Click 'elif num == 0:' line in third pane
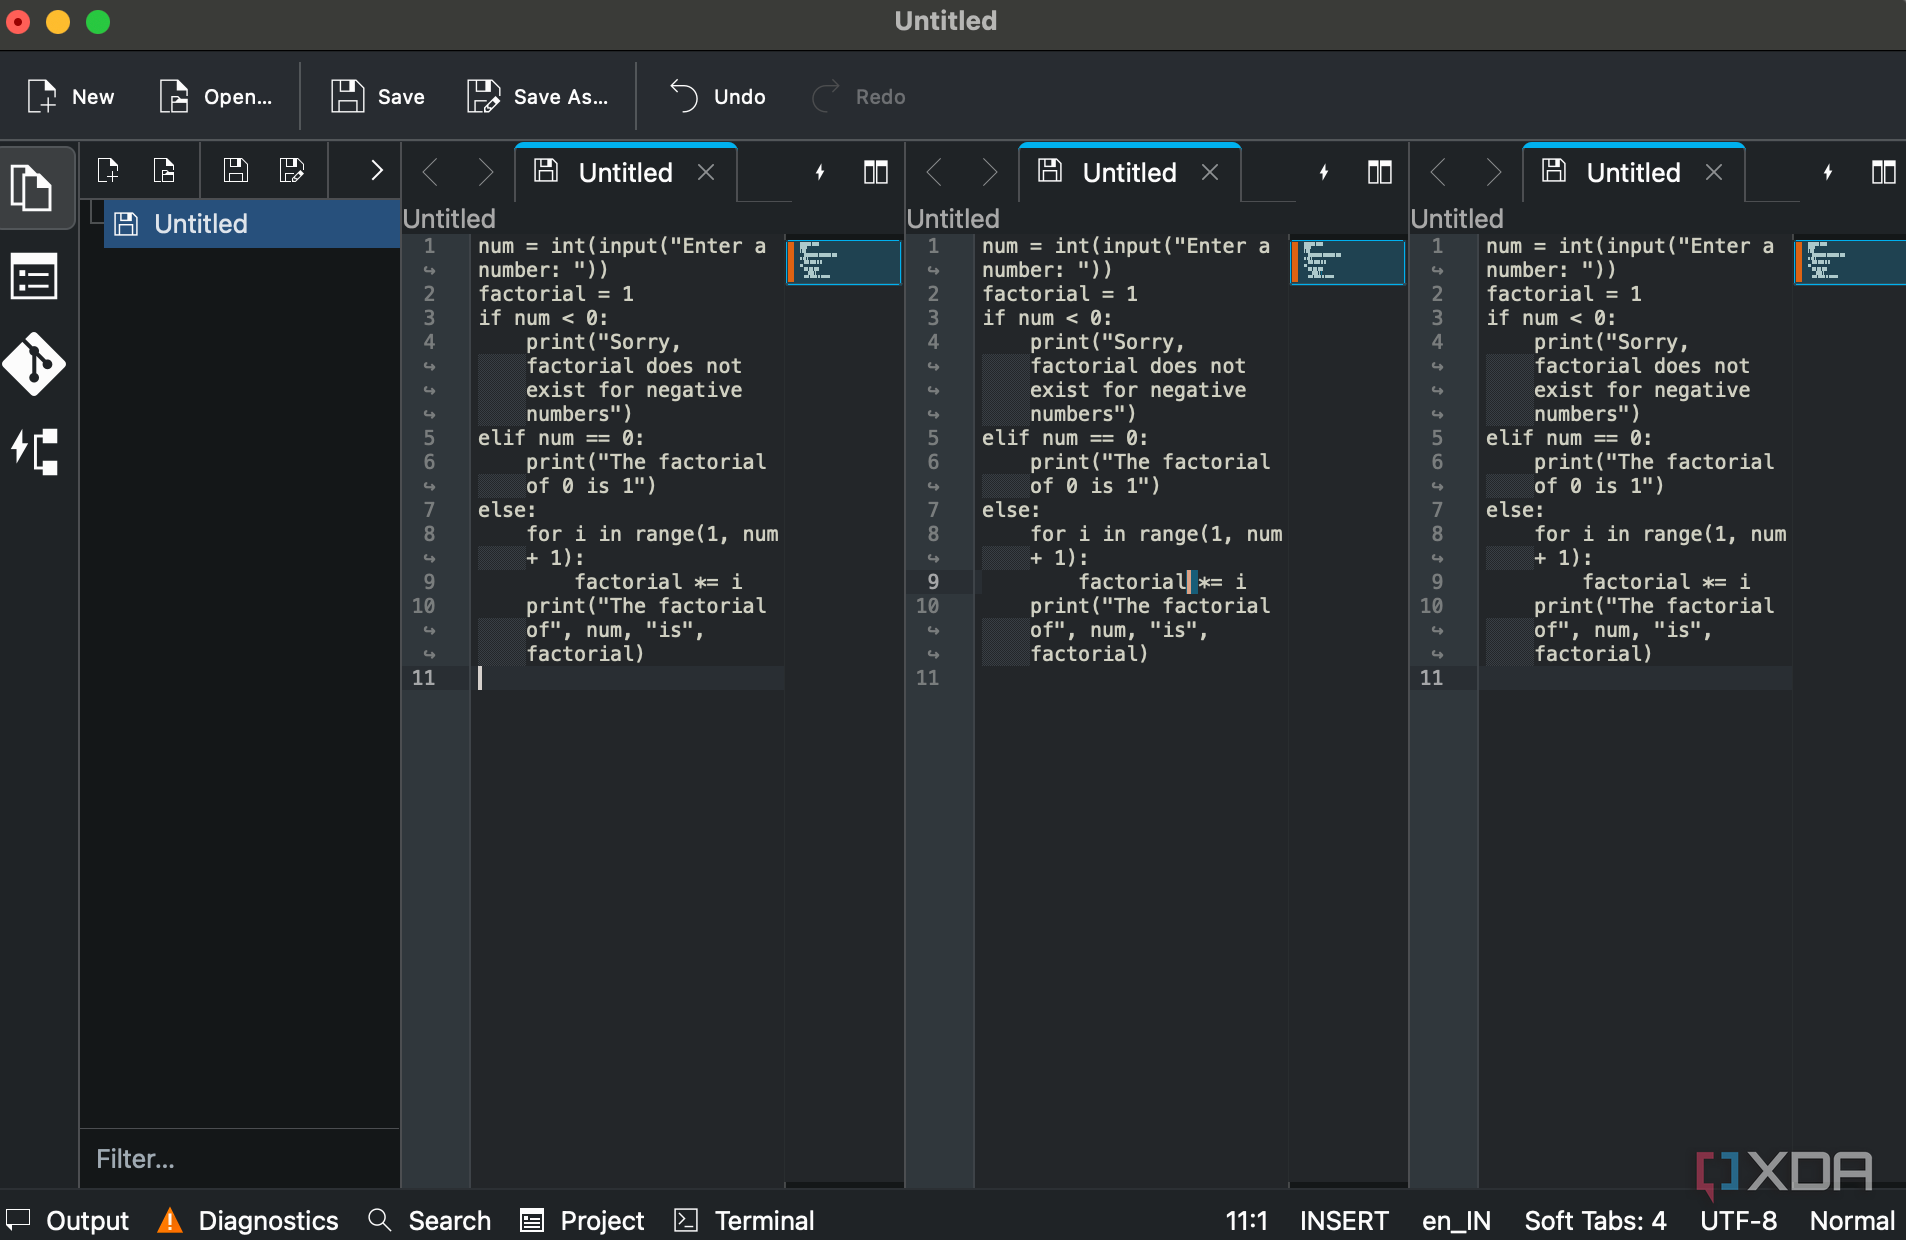 pos(1569,438)
